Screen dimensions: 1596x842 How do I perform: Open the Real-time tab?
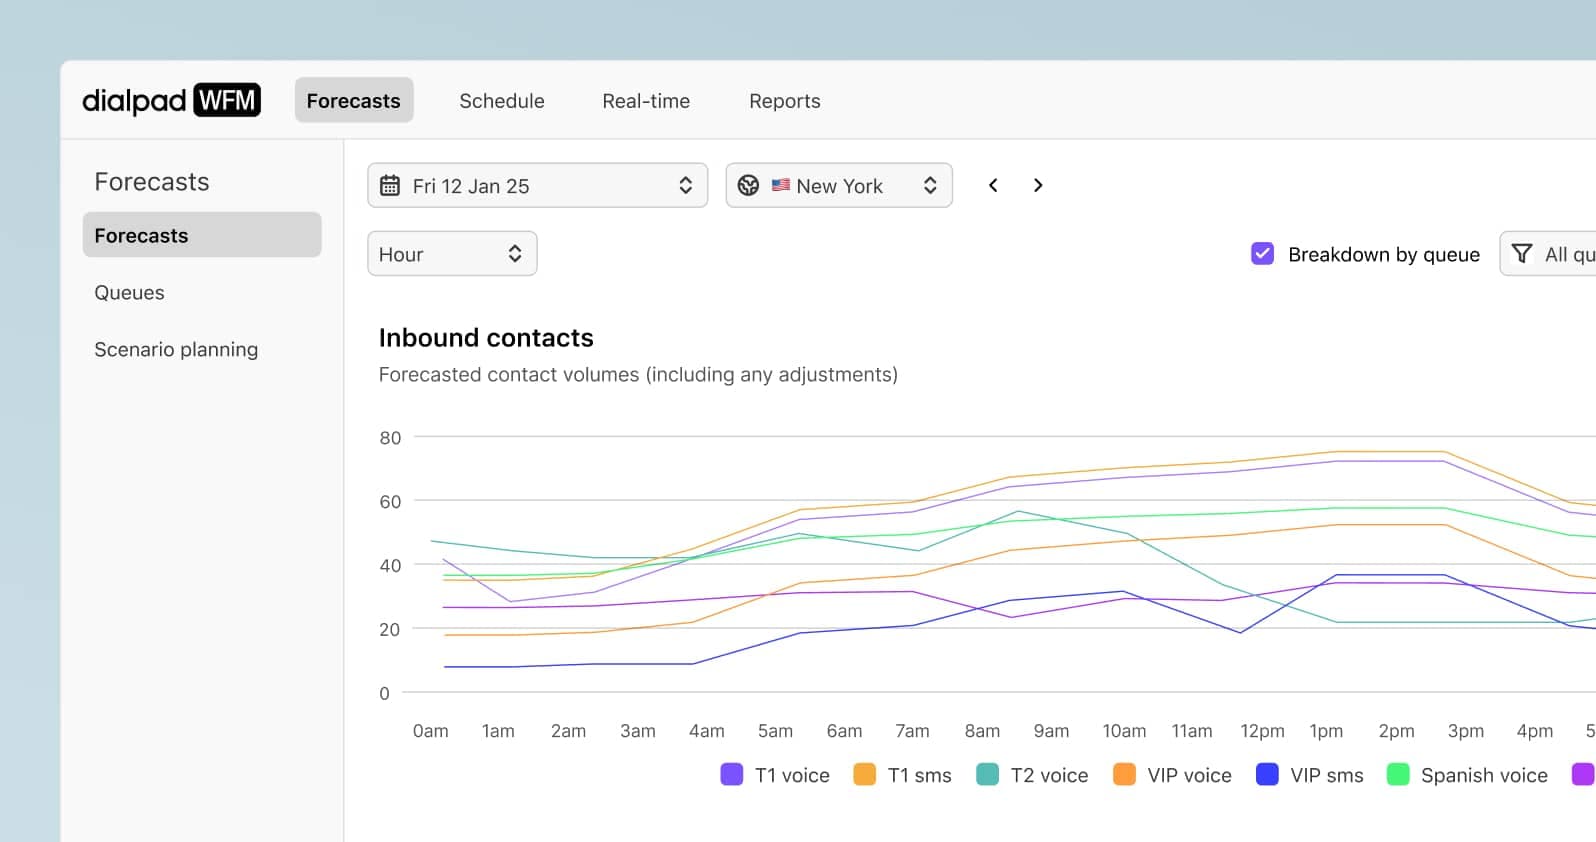tap(646, 101)
